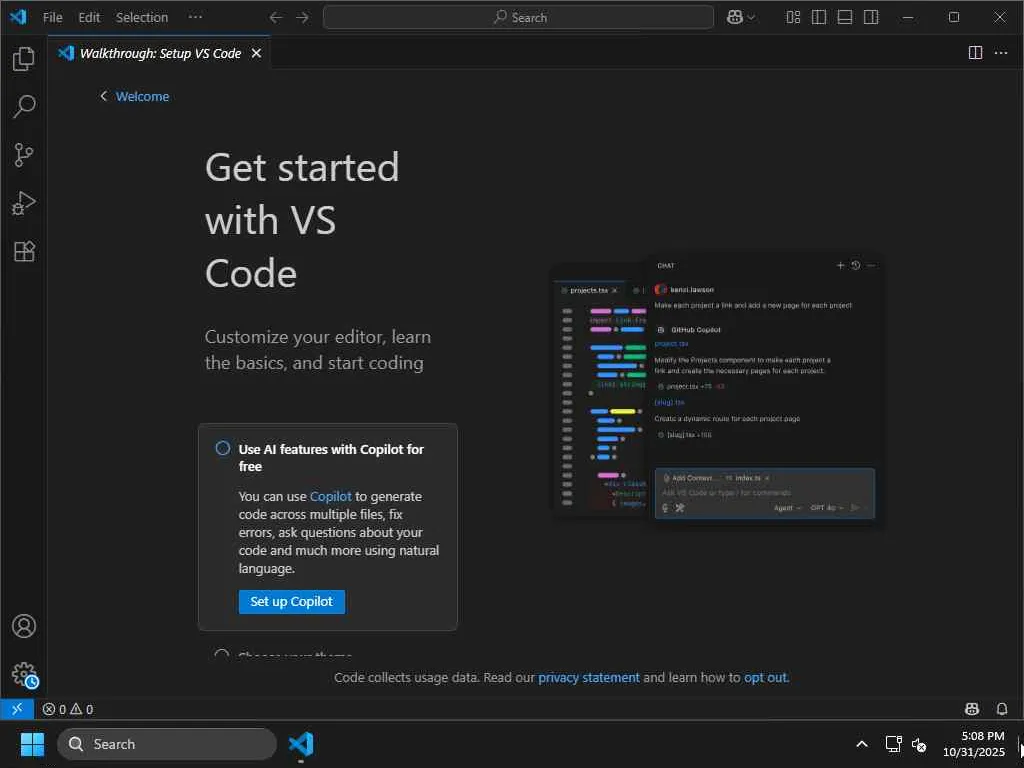Open Copilot status icon in status bar
This screenshot has width=1024, height=768.
[x=972, y=709]
